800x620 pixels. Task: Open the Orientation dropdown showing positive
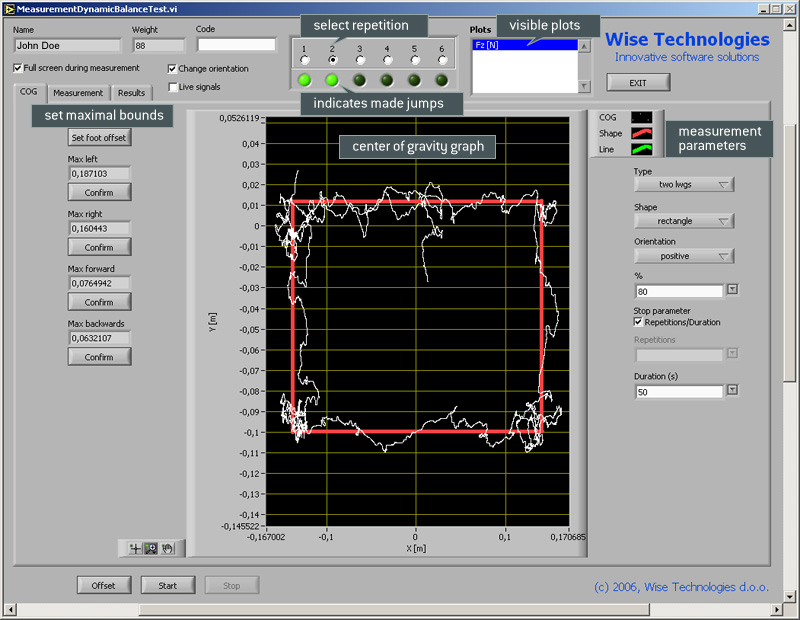(x=684, y=256)
